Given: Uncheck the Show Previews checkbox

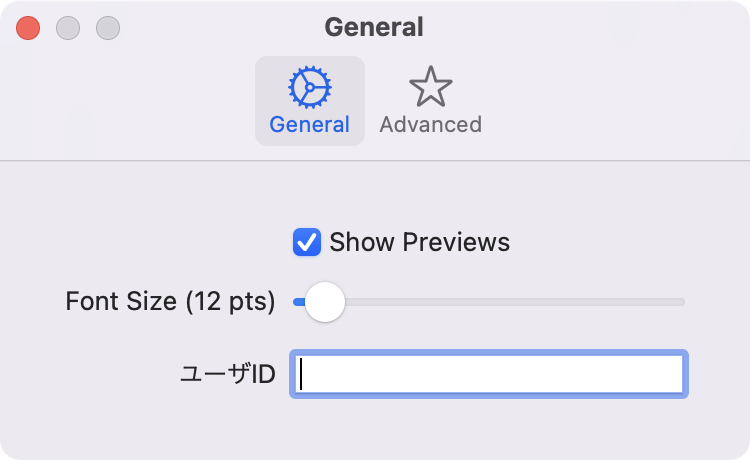Looking at the screenshot, I should coord(307,242).
